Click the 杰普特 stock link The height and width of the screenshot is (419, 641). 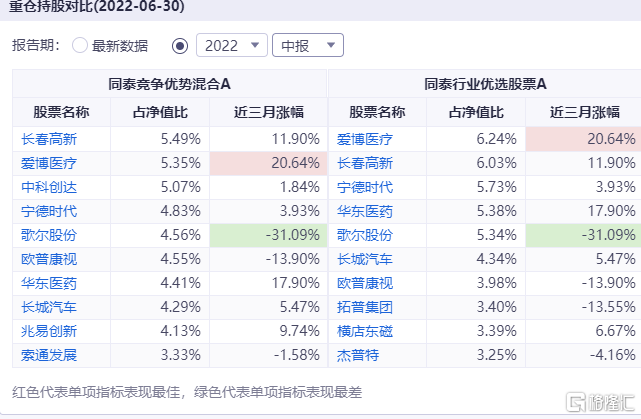(358, 354)
